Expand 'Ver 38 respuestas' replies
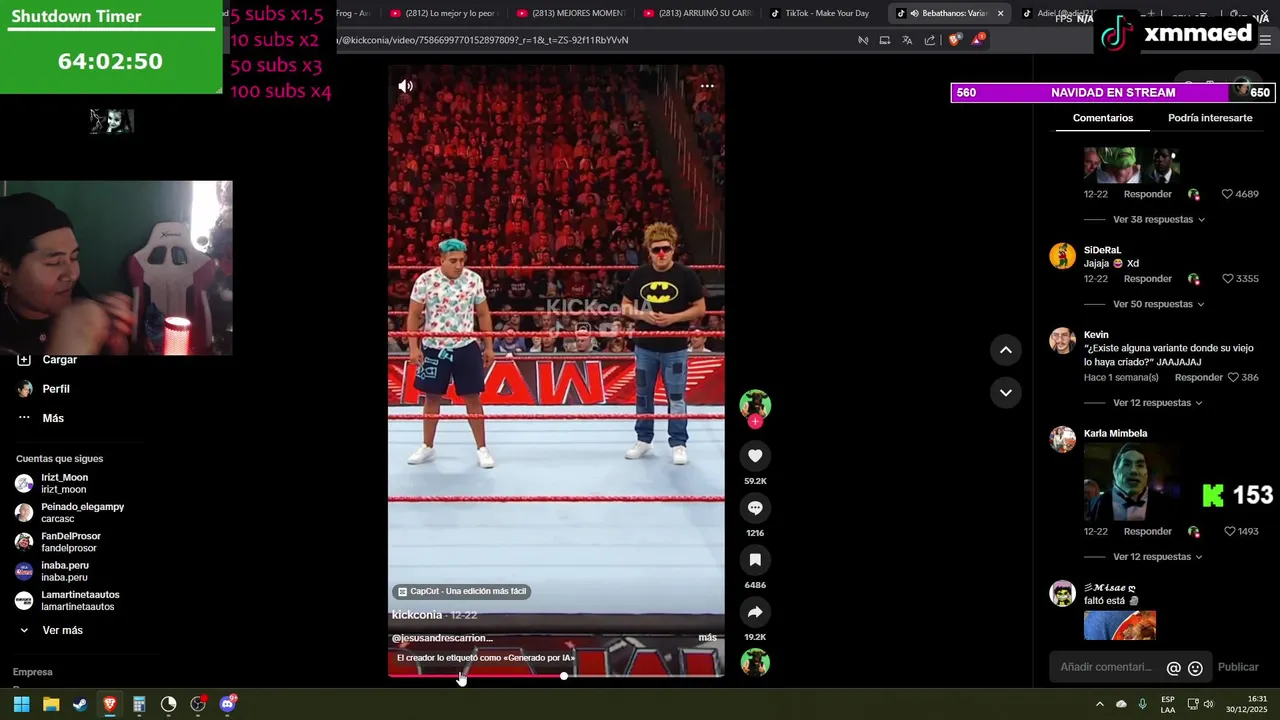This screenshot has width=1280, height=720. (x=1158, y=219)
